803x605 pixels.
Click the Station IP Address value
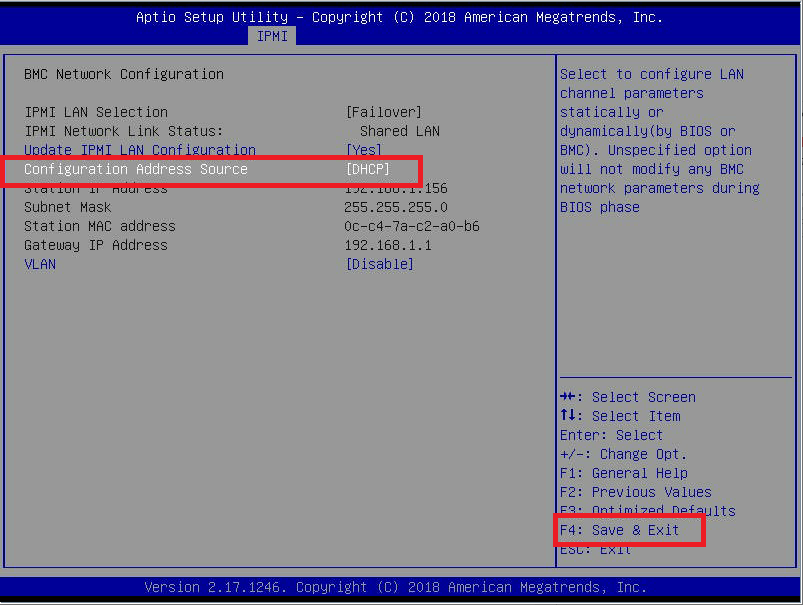pyautogui.click(x=396, y=189)
